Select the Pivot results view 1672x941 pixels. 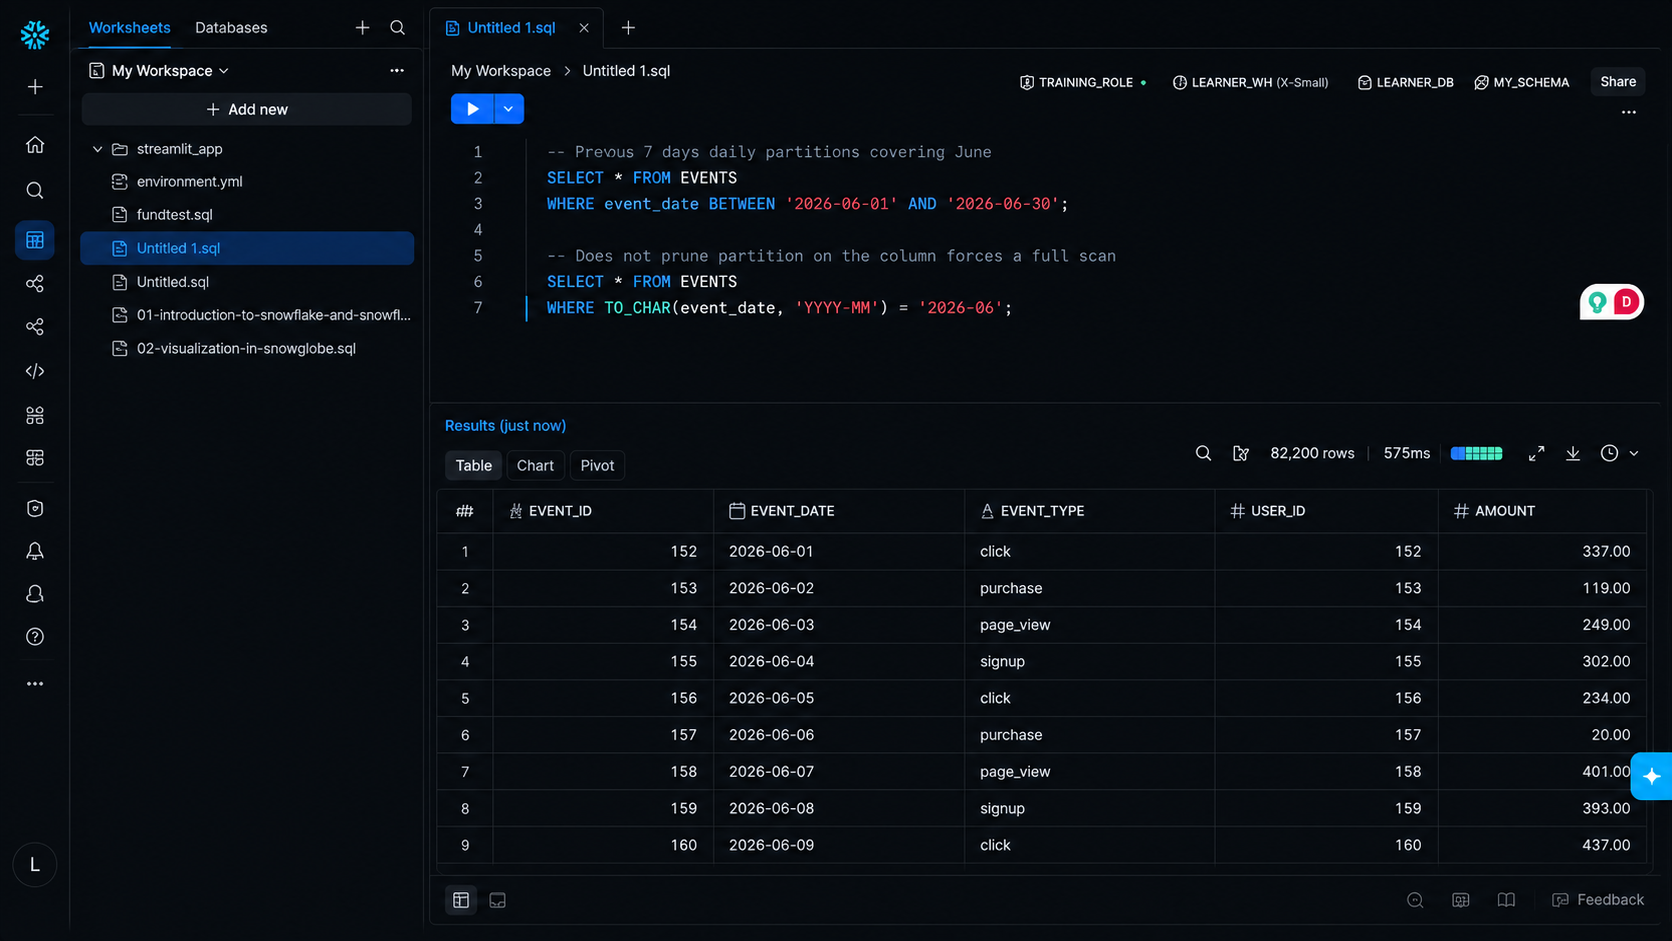point(597,465)
